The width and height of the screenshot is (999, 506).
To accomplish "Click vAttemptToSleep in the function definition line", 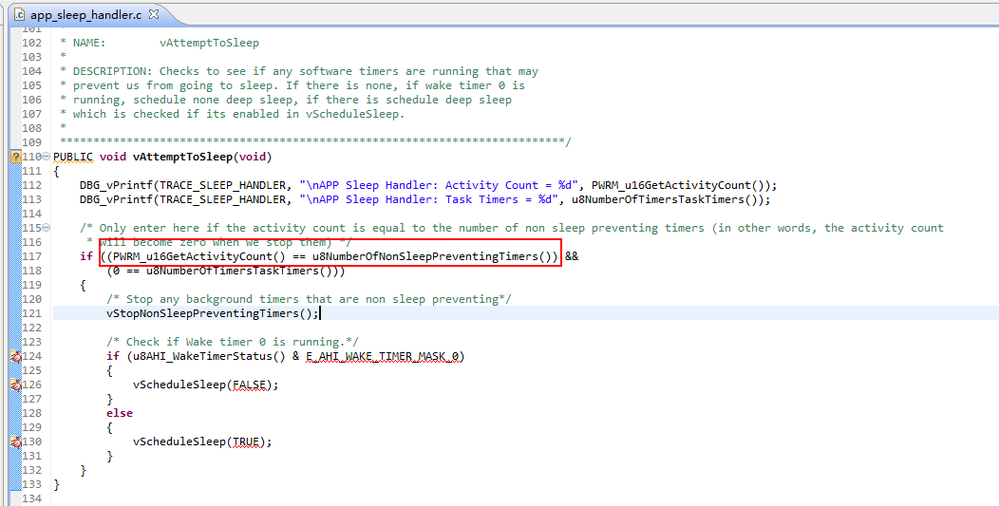I will pyautogui.click(x=183, y=157).
